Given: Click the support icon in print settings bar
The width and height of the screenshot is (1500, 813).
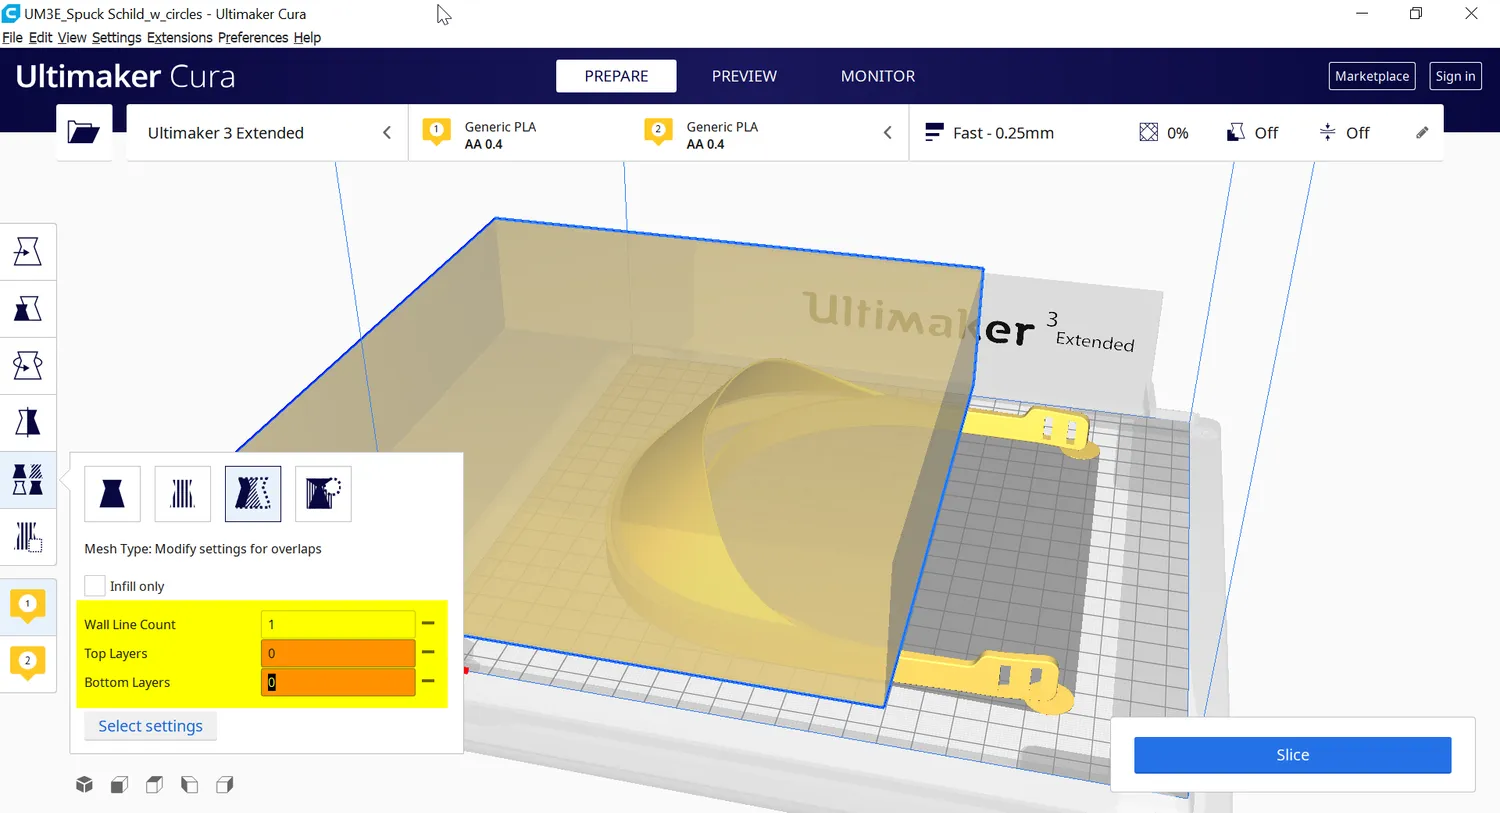Looking at the screenshot, I should click(x=1236, y=132).
